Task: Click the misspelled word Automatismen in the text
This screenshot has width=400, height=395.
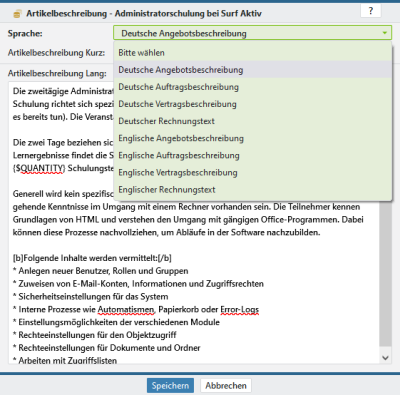Action: [126, 310]
